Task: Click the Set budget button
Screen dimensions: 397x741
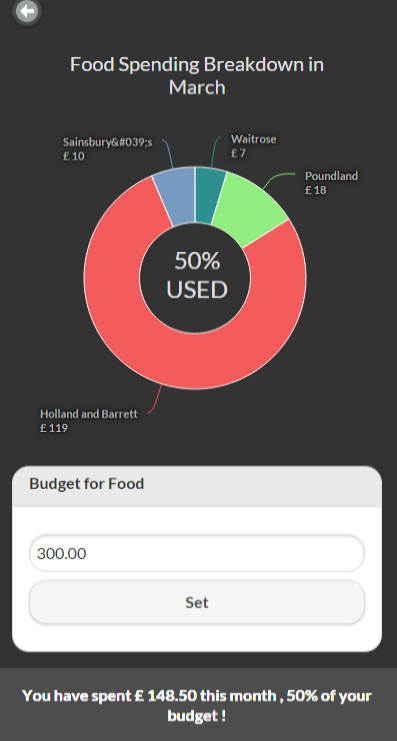Action: click(197, 602)
